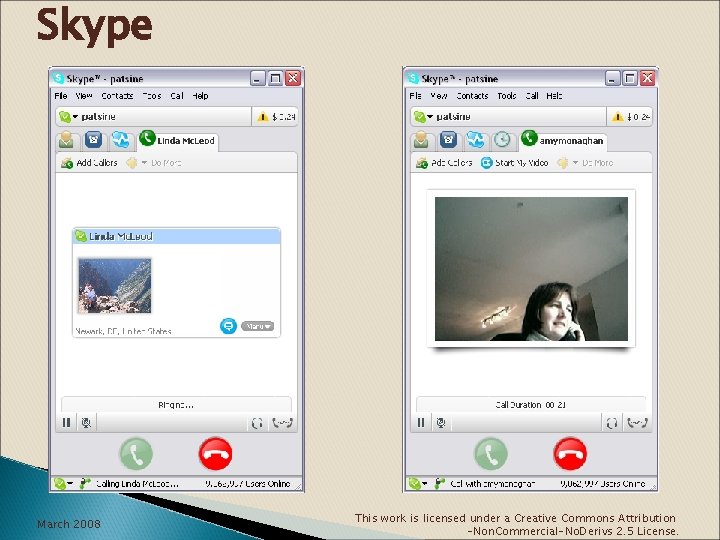Viewport: 720px width, 540px height.
Task: Open Call menu in right Skype window
Action: pyautogui.click(x=532, y=96)
